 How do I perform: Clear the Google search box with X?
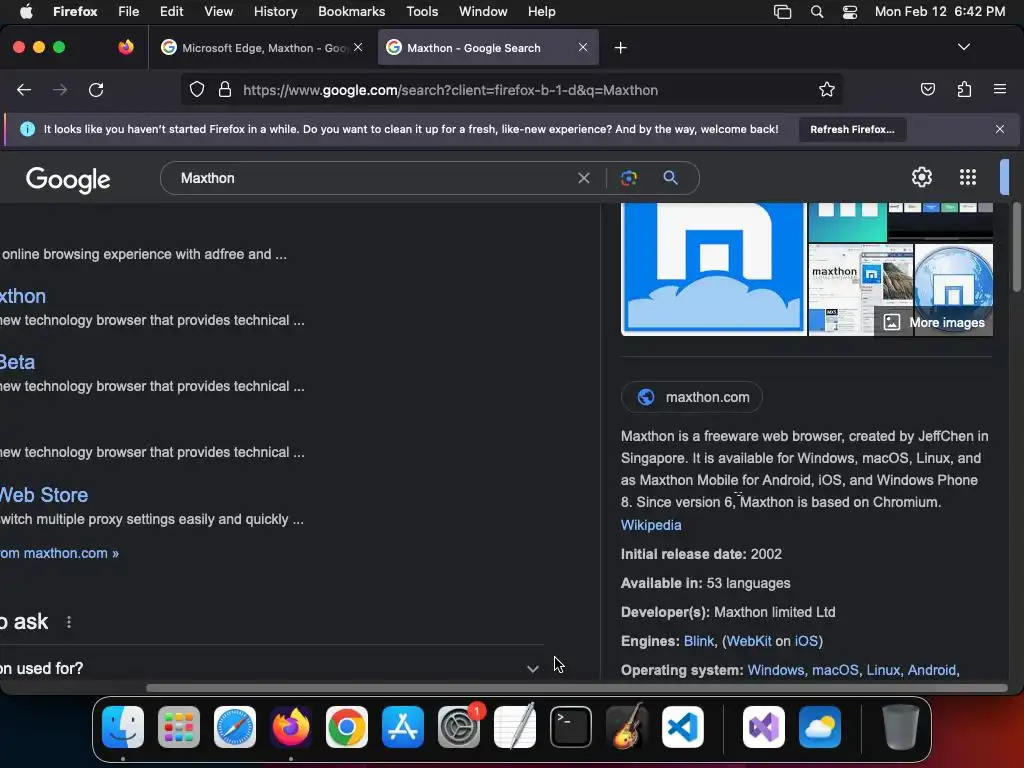tap(584, 178)
